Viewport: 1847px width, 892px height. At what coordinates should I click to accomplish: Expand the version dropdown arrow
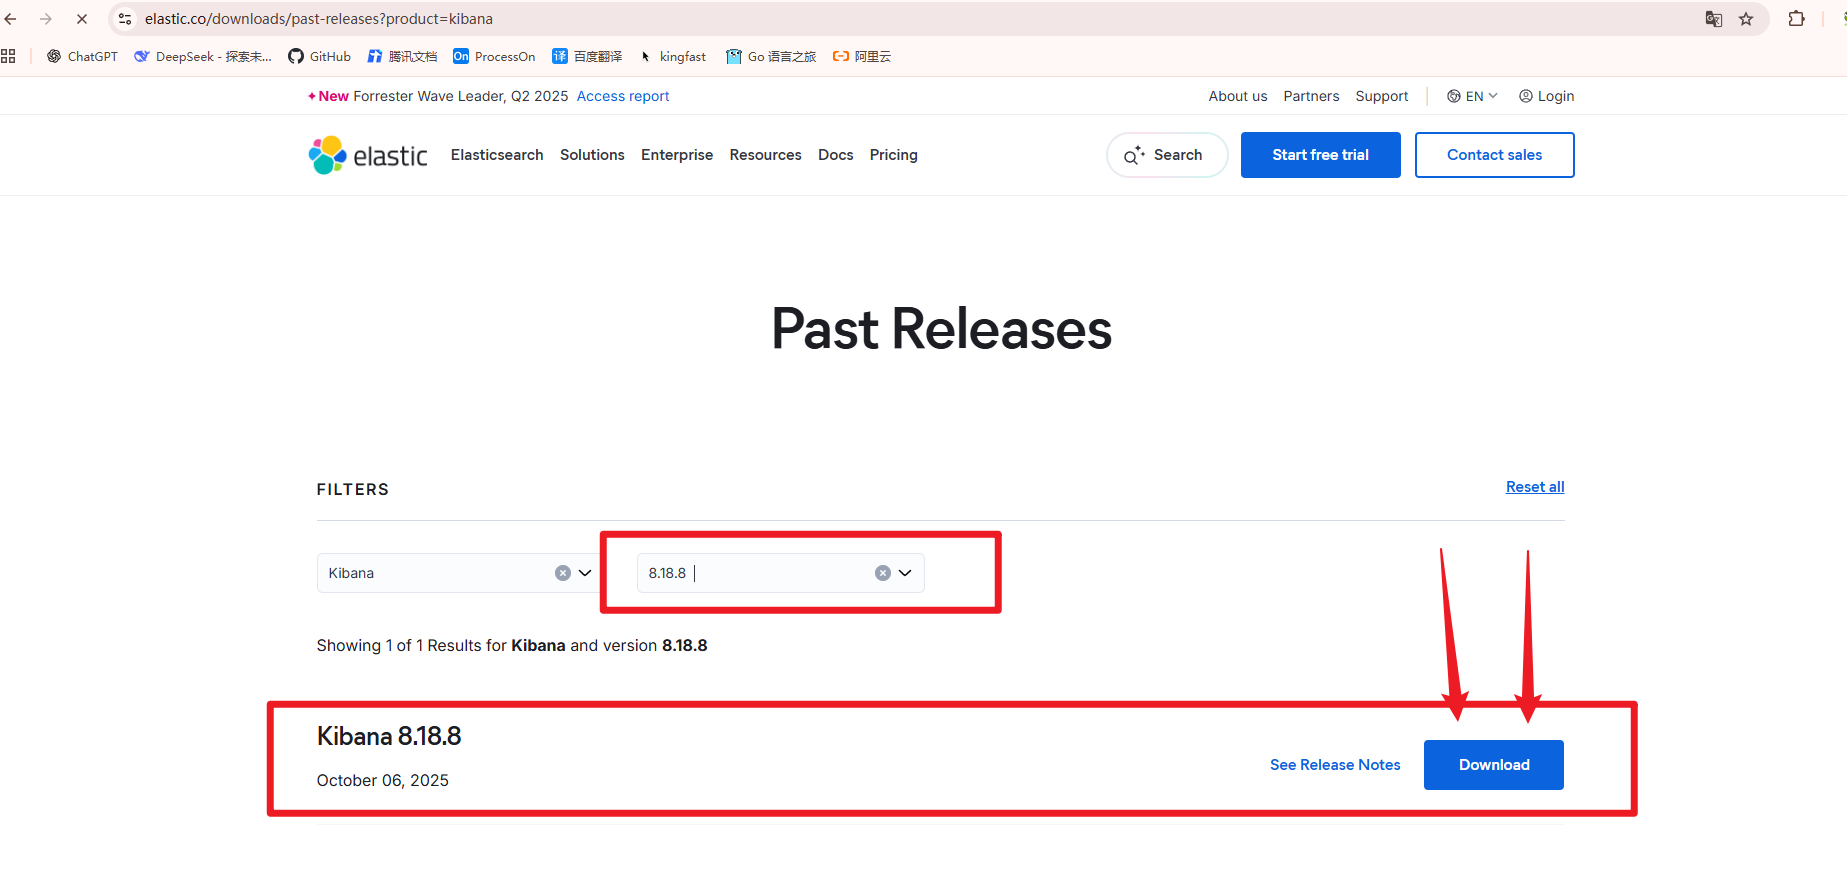point(905,573)
